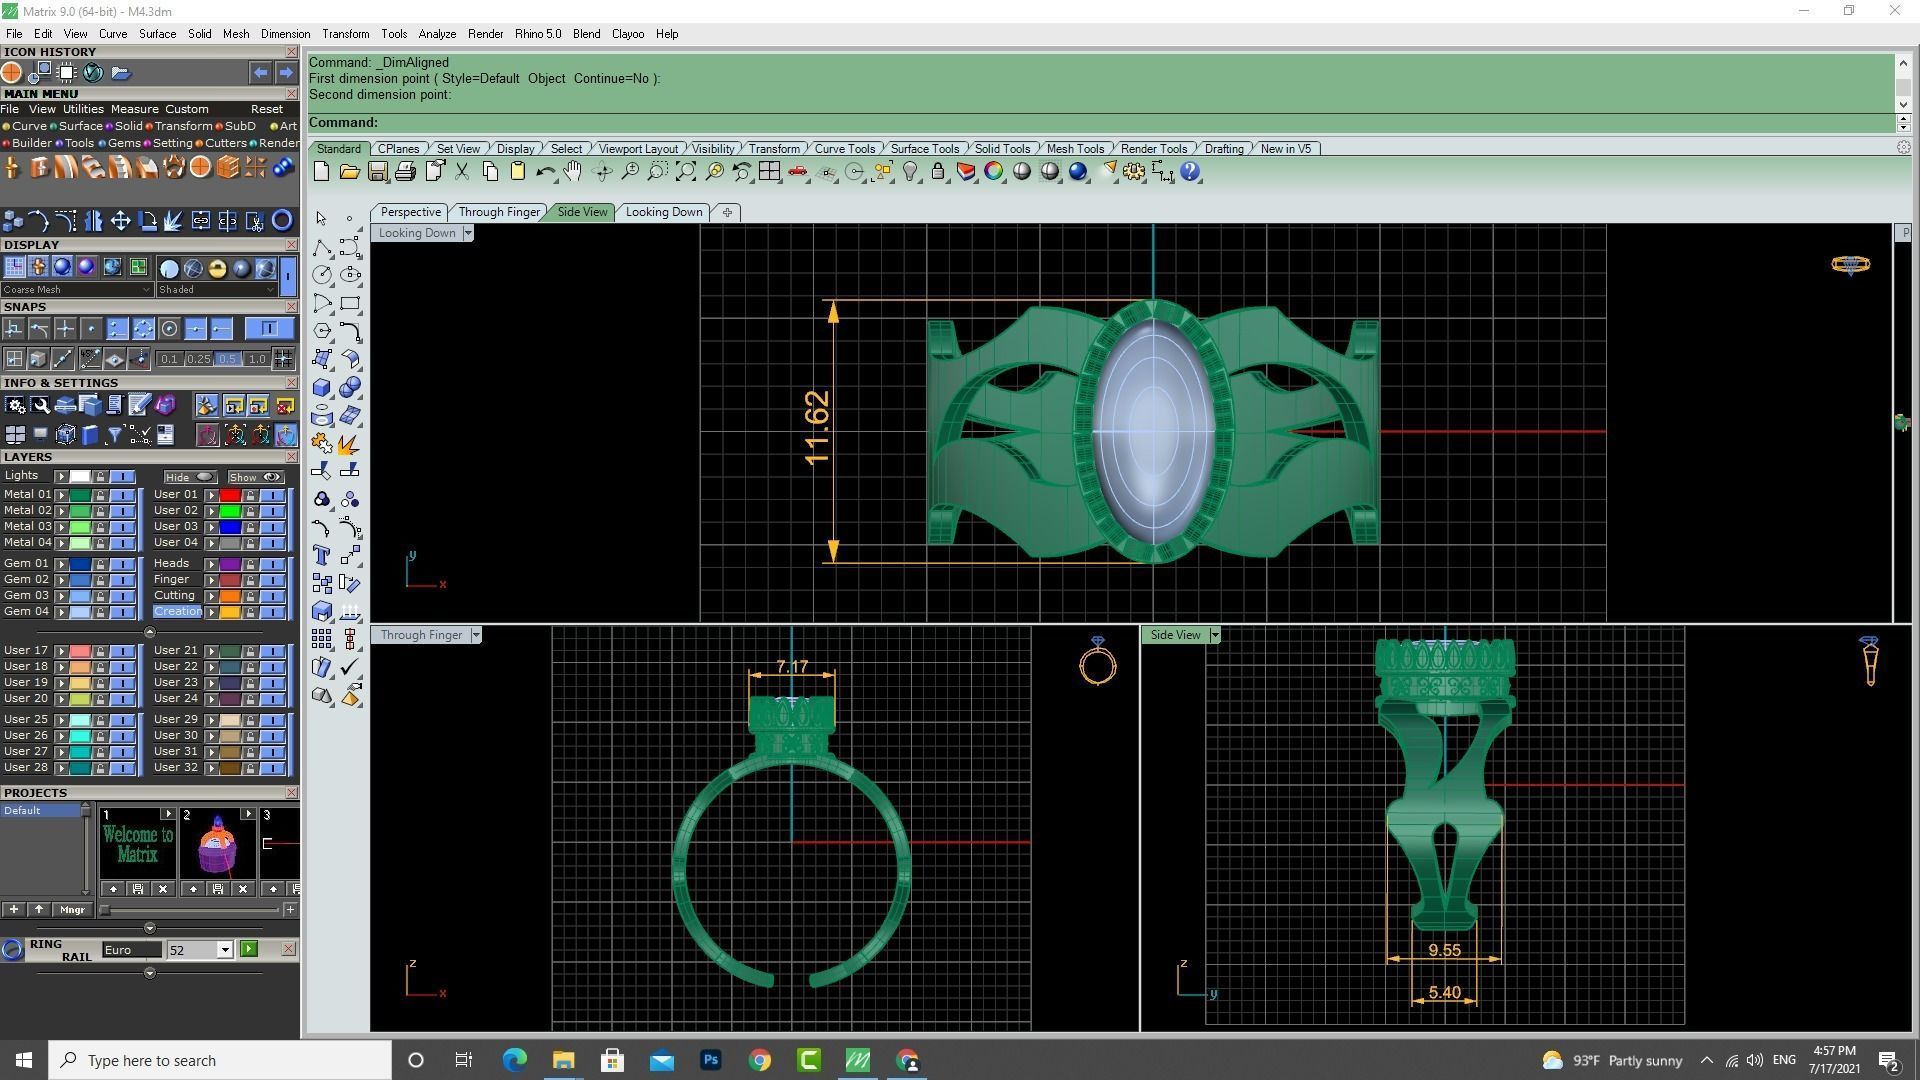Click the Show layers eye toggle
This screenshot has height=1080, width=1920.
(x=255, y=477)
